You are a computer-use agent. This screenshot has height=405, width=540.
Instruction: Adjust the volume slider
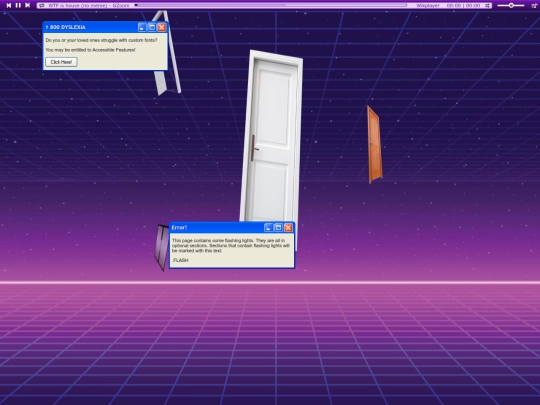coord(511,6)
